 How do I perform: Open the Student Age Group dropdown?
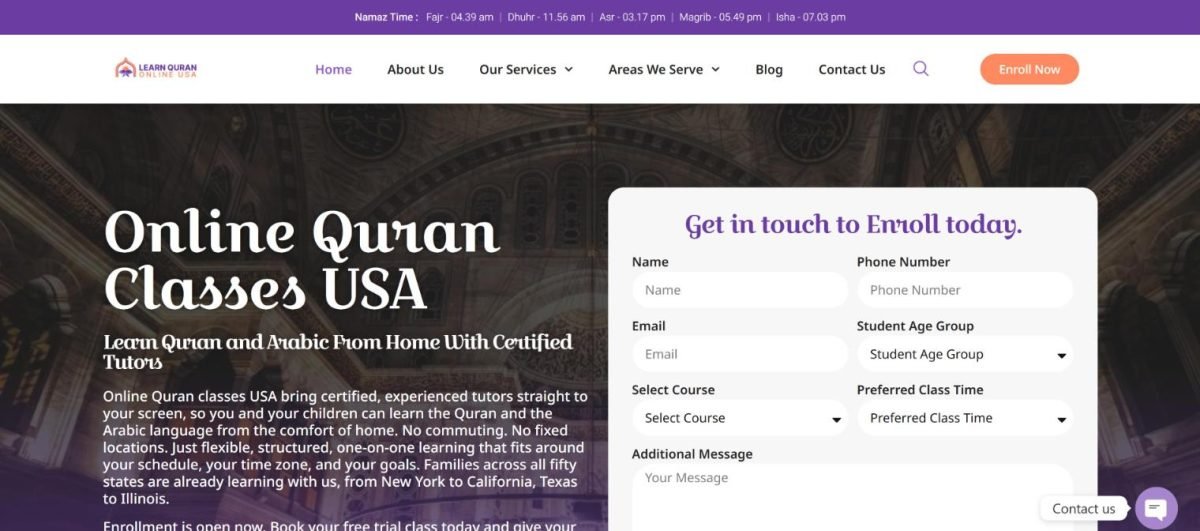click(x=965, y=354)
